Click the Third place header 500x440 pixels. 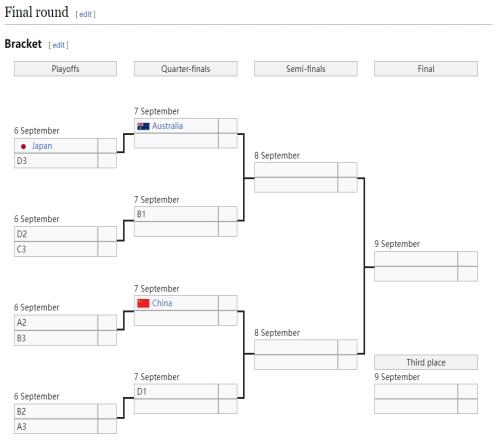426,362
